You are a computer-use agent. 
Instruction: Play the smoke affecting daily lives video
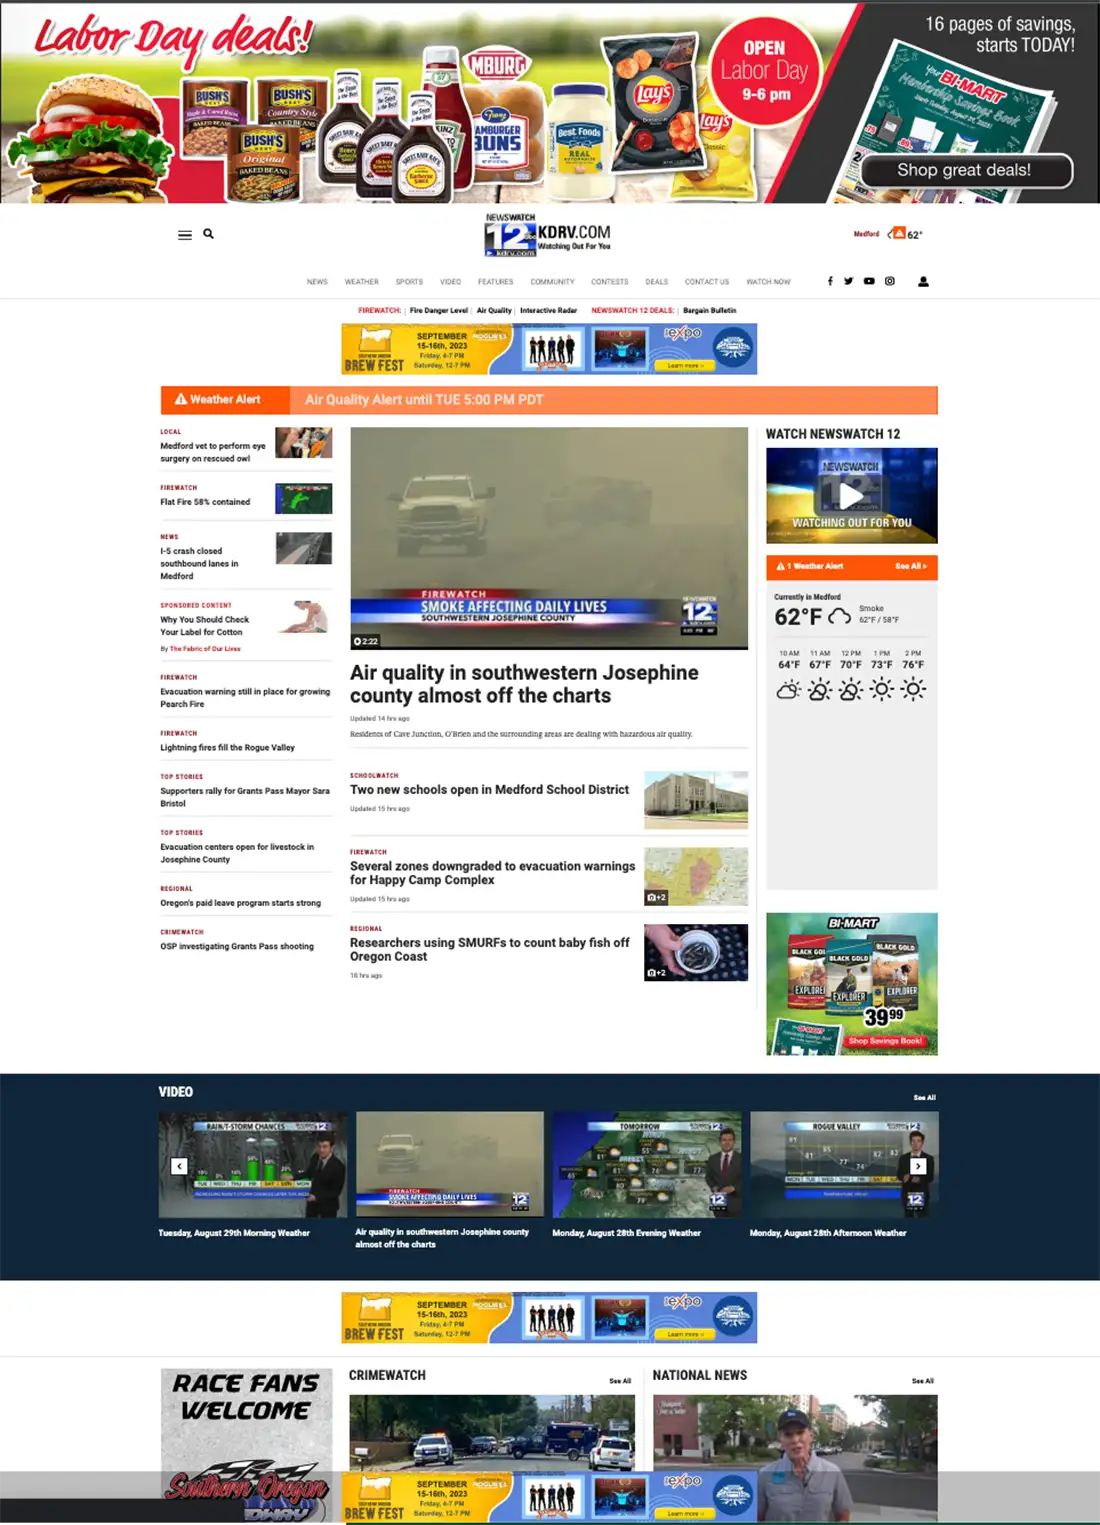click(x=549, y=538)
